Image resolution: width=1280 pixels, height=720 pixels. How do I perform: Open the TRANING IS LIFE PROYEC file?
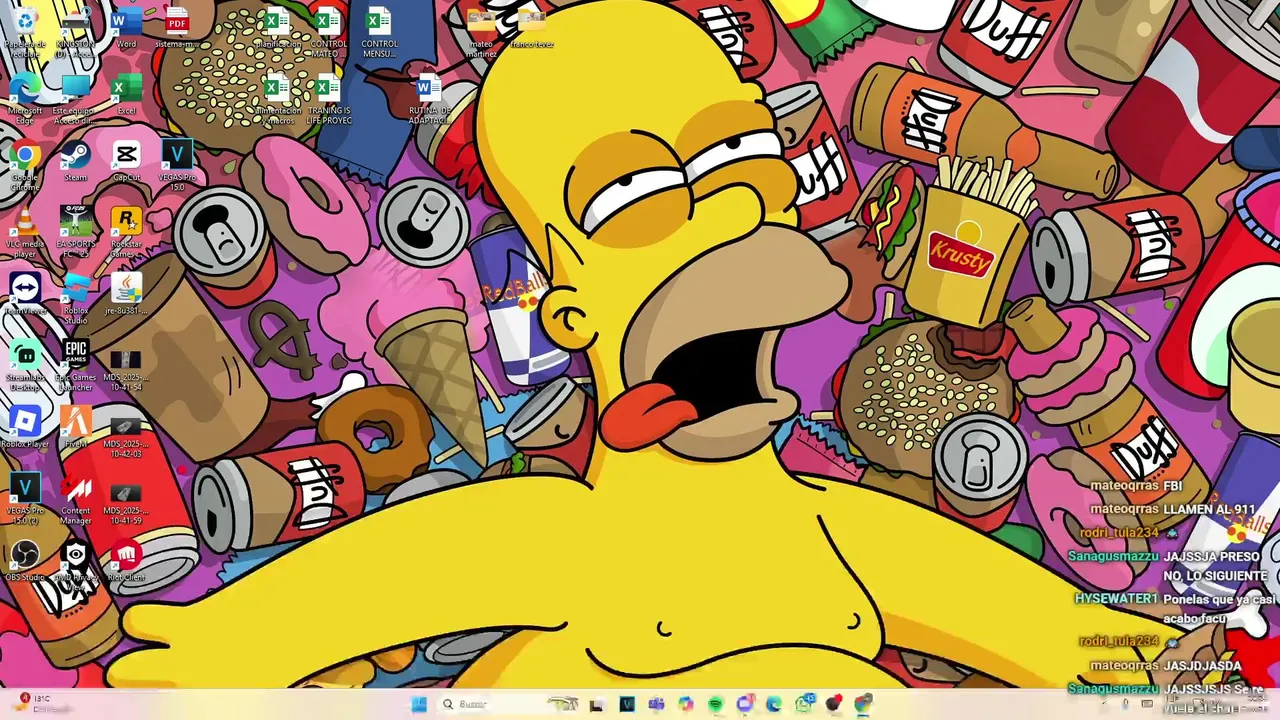tap(328, 98)
